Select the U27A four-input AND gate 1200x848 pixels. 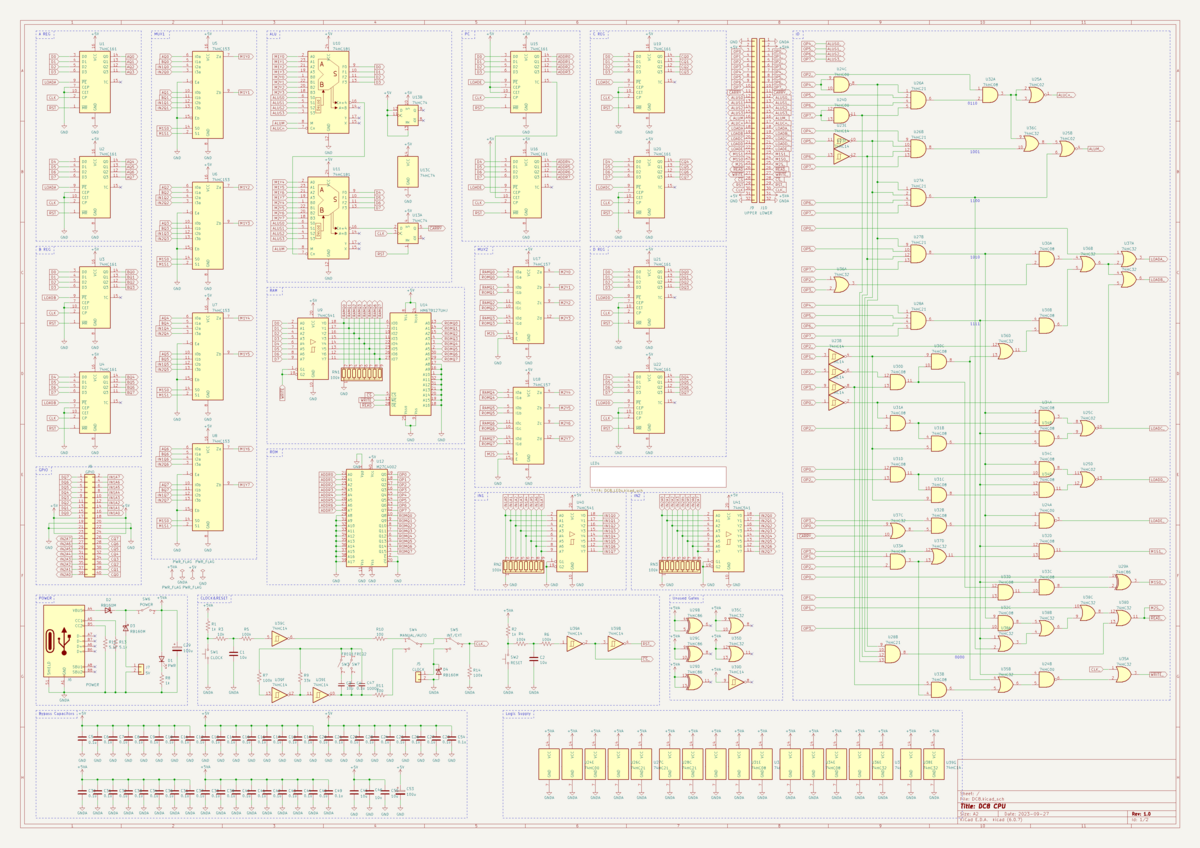coord(917,198)
